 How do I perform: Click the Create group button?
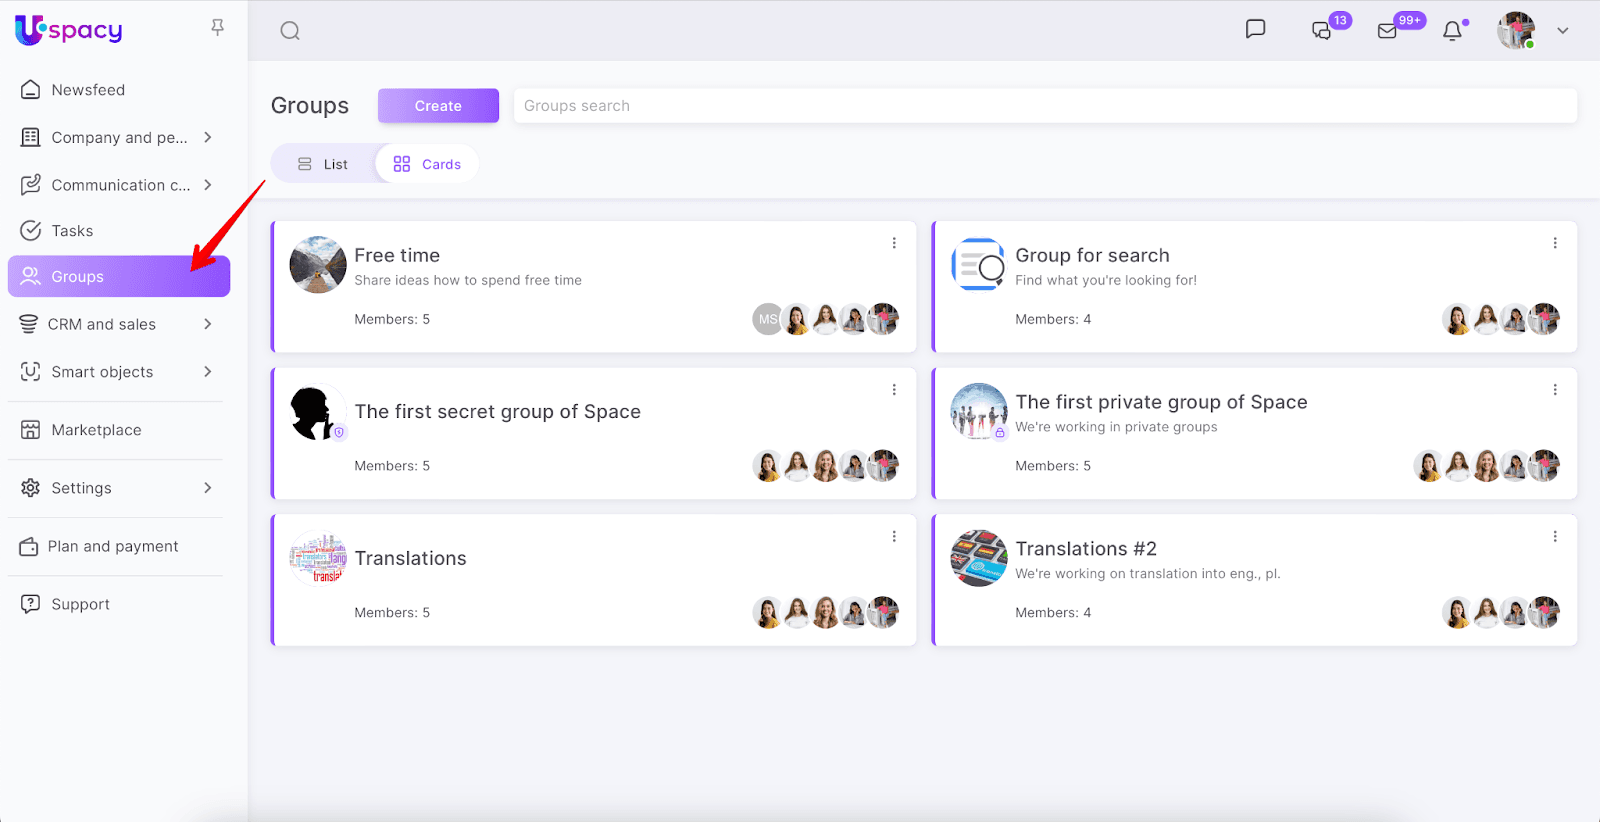(438, 106)
